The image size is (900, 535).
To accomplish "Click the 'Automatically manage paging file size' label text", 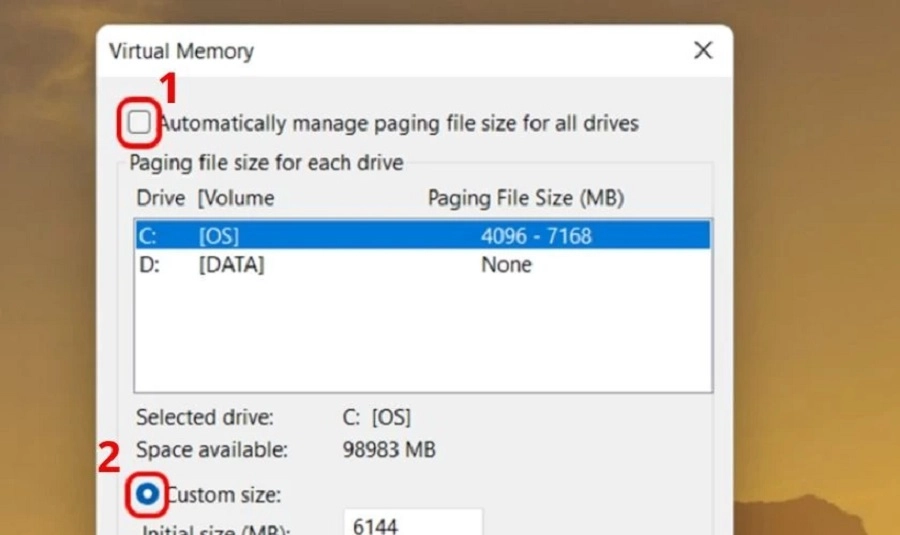I will pyautogui.click(x=400, y=123).
